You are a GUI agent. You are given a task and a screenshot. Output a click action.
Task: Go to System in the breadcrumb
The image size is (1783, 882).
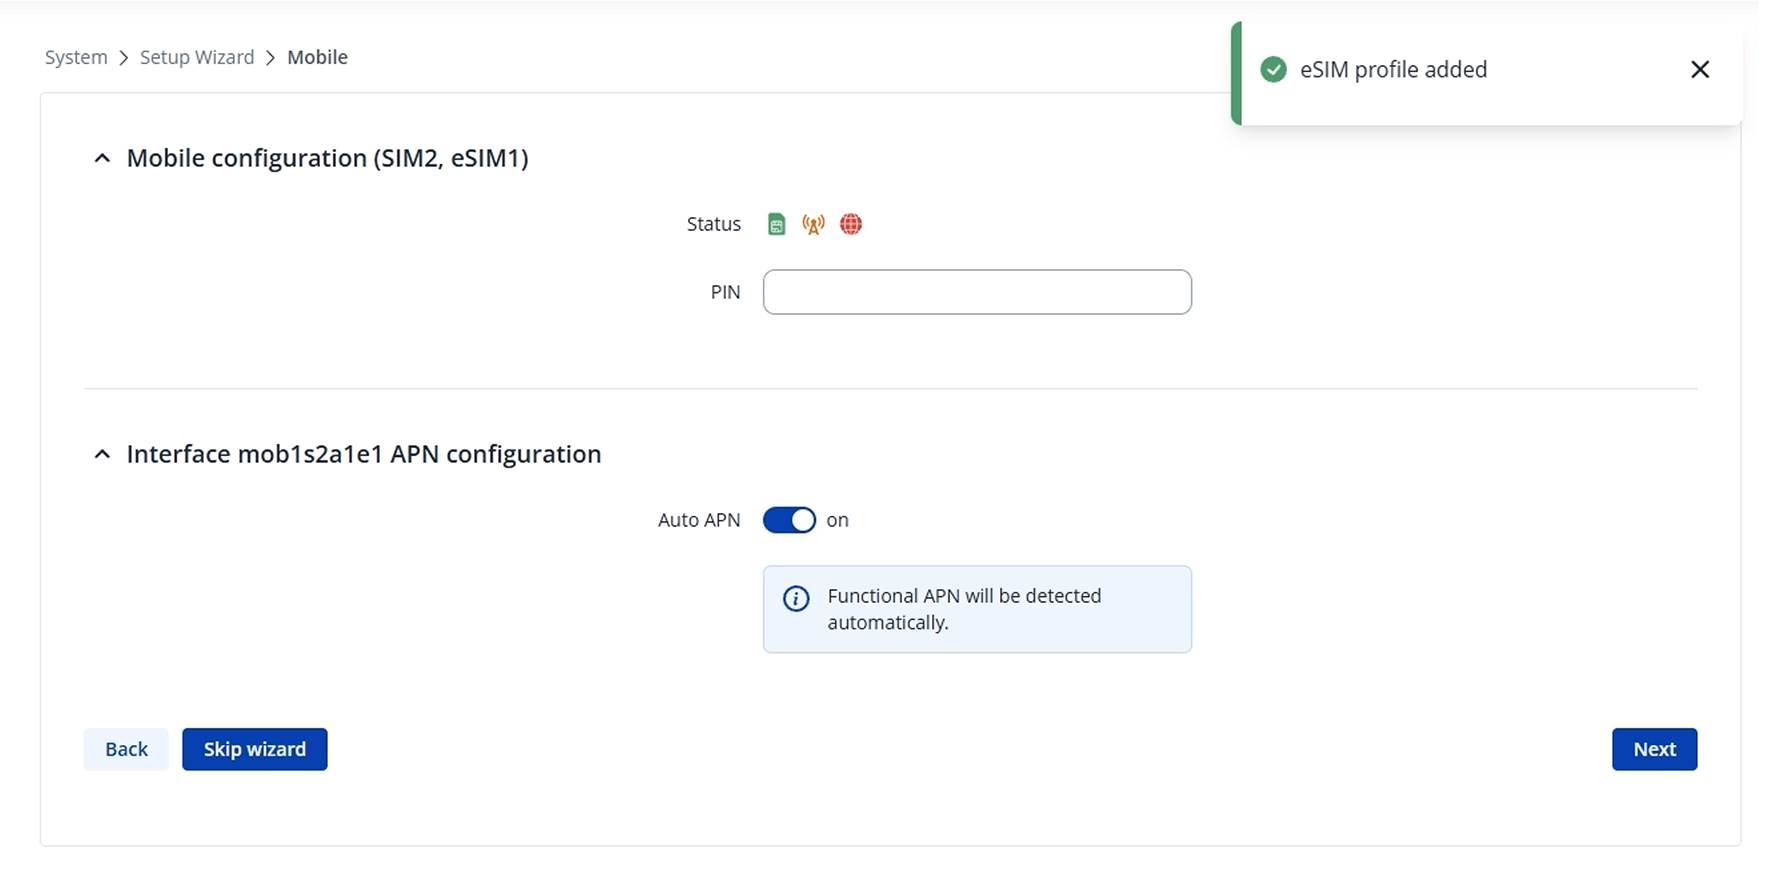point(76,58)
